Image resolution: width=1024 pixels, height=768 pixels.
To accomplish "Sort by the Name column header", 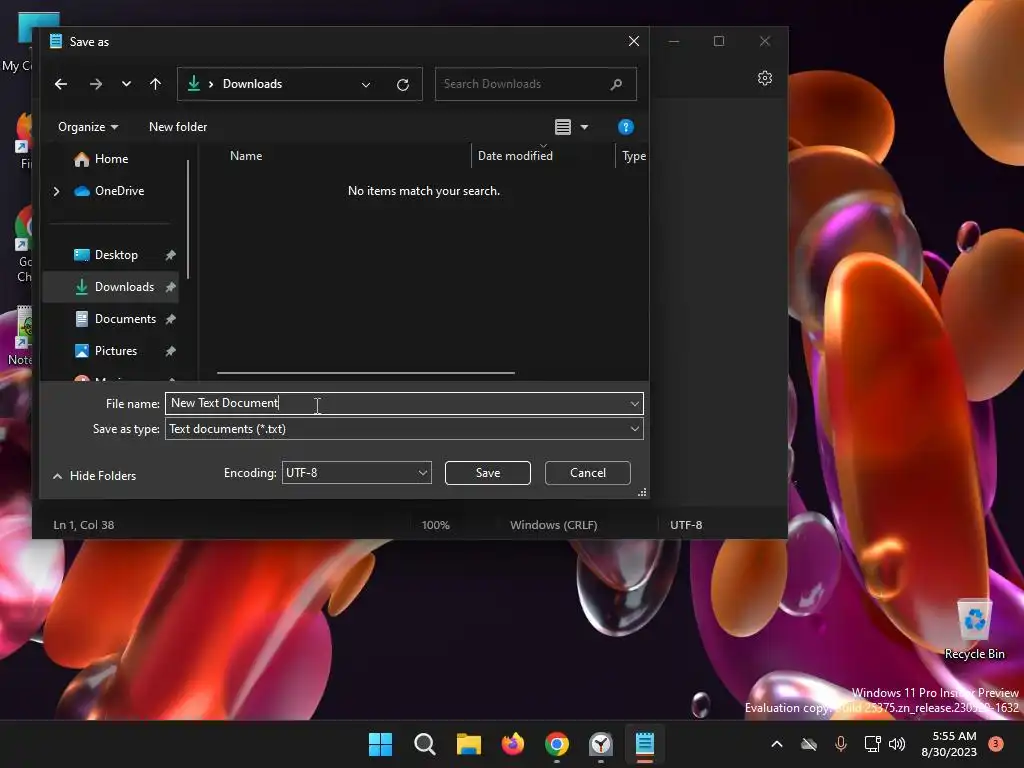I will coord(246,155).
